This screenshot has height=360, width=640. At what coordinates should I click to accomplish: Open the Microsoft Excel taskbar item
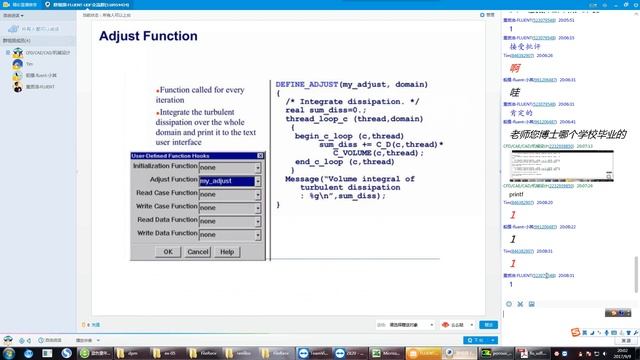coord(386,353)
